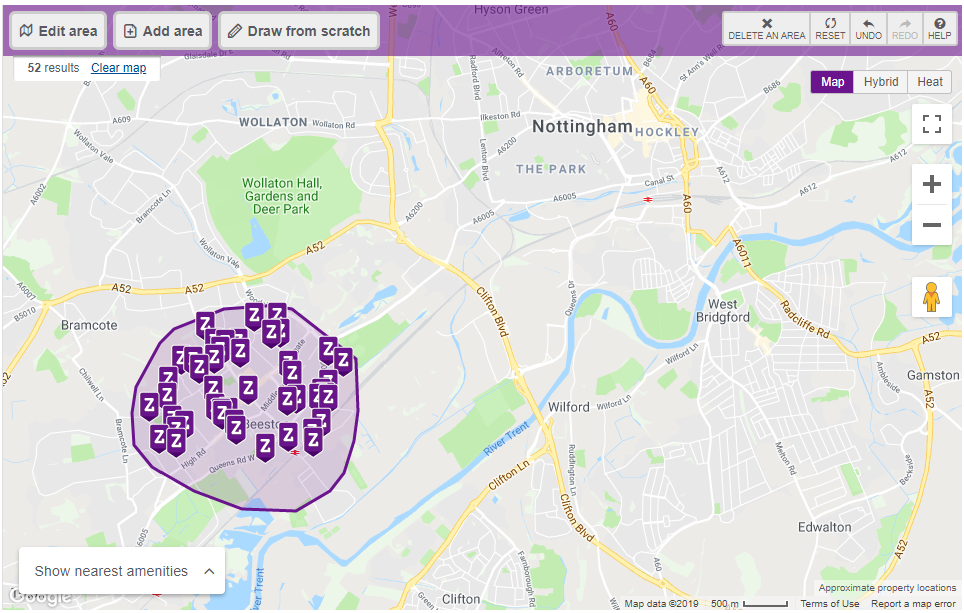Select the Map view mode
Viewport: 964px width, 613px height.
click(x=832, y=82)
